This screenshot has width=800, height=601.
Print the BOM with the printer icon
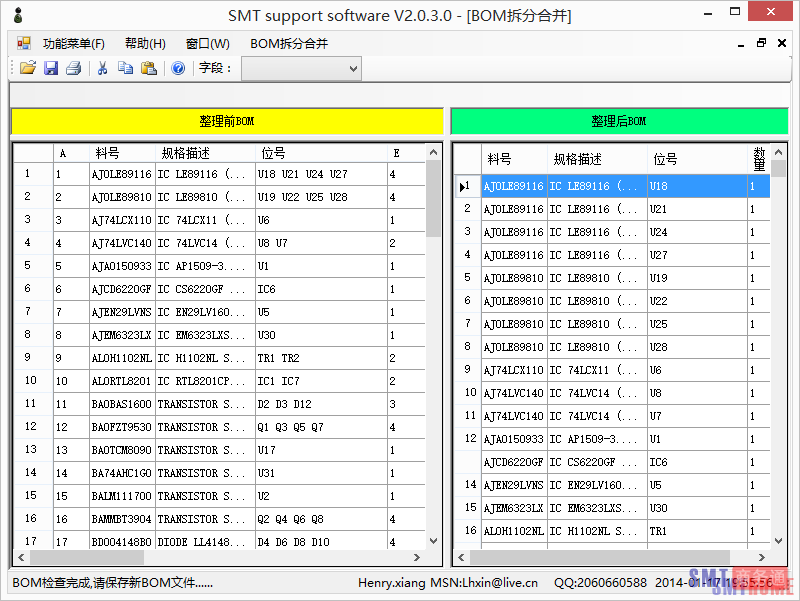point(72,68)
